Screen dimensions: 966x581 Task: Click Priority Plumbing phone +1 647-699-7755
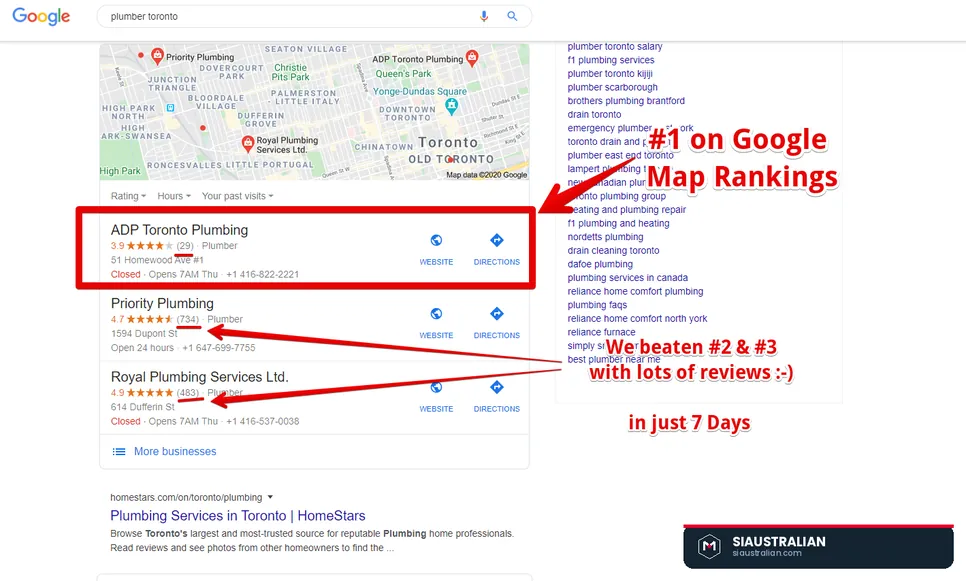[219, 347]
